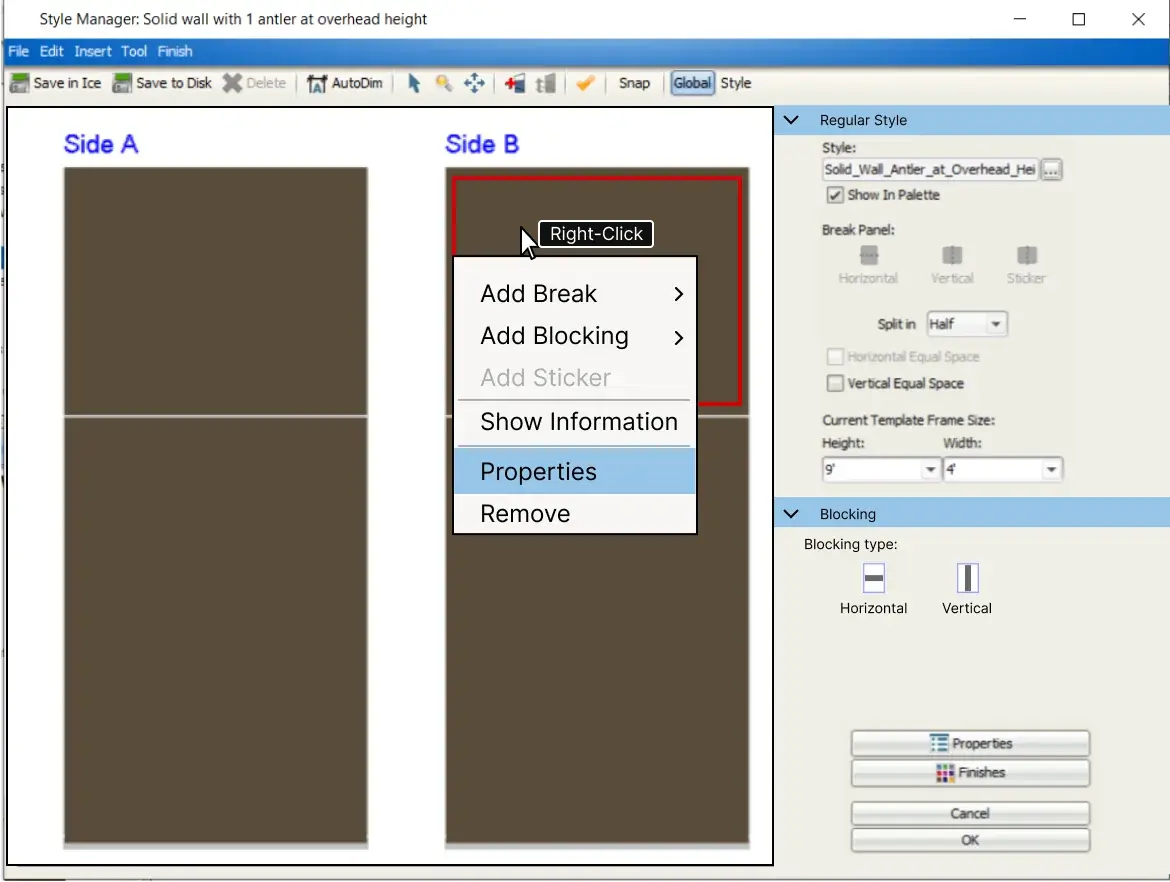Select the Side A lower panel
Screen dimensions: 1170x882
coord(216,630)
